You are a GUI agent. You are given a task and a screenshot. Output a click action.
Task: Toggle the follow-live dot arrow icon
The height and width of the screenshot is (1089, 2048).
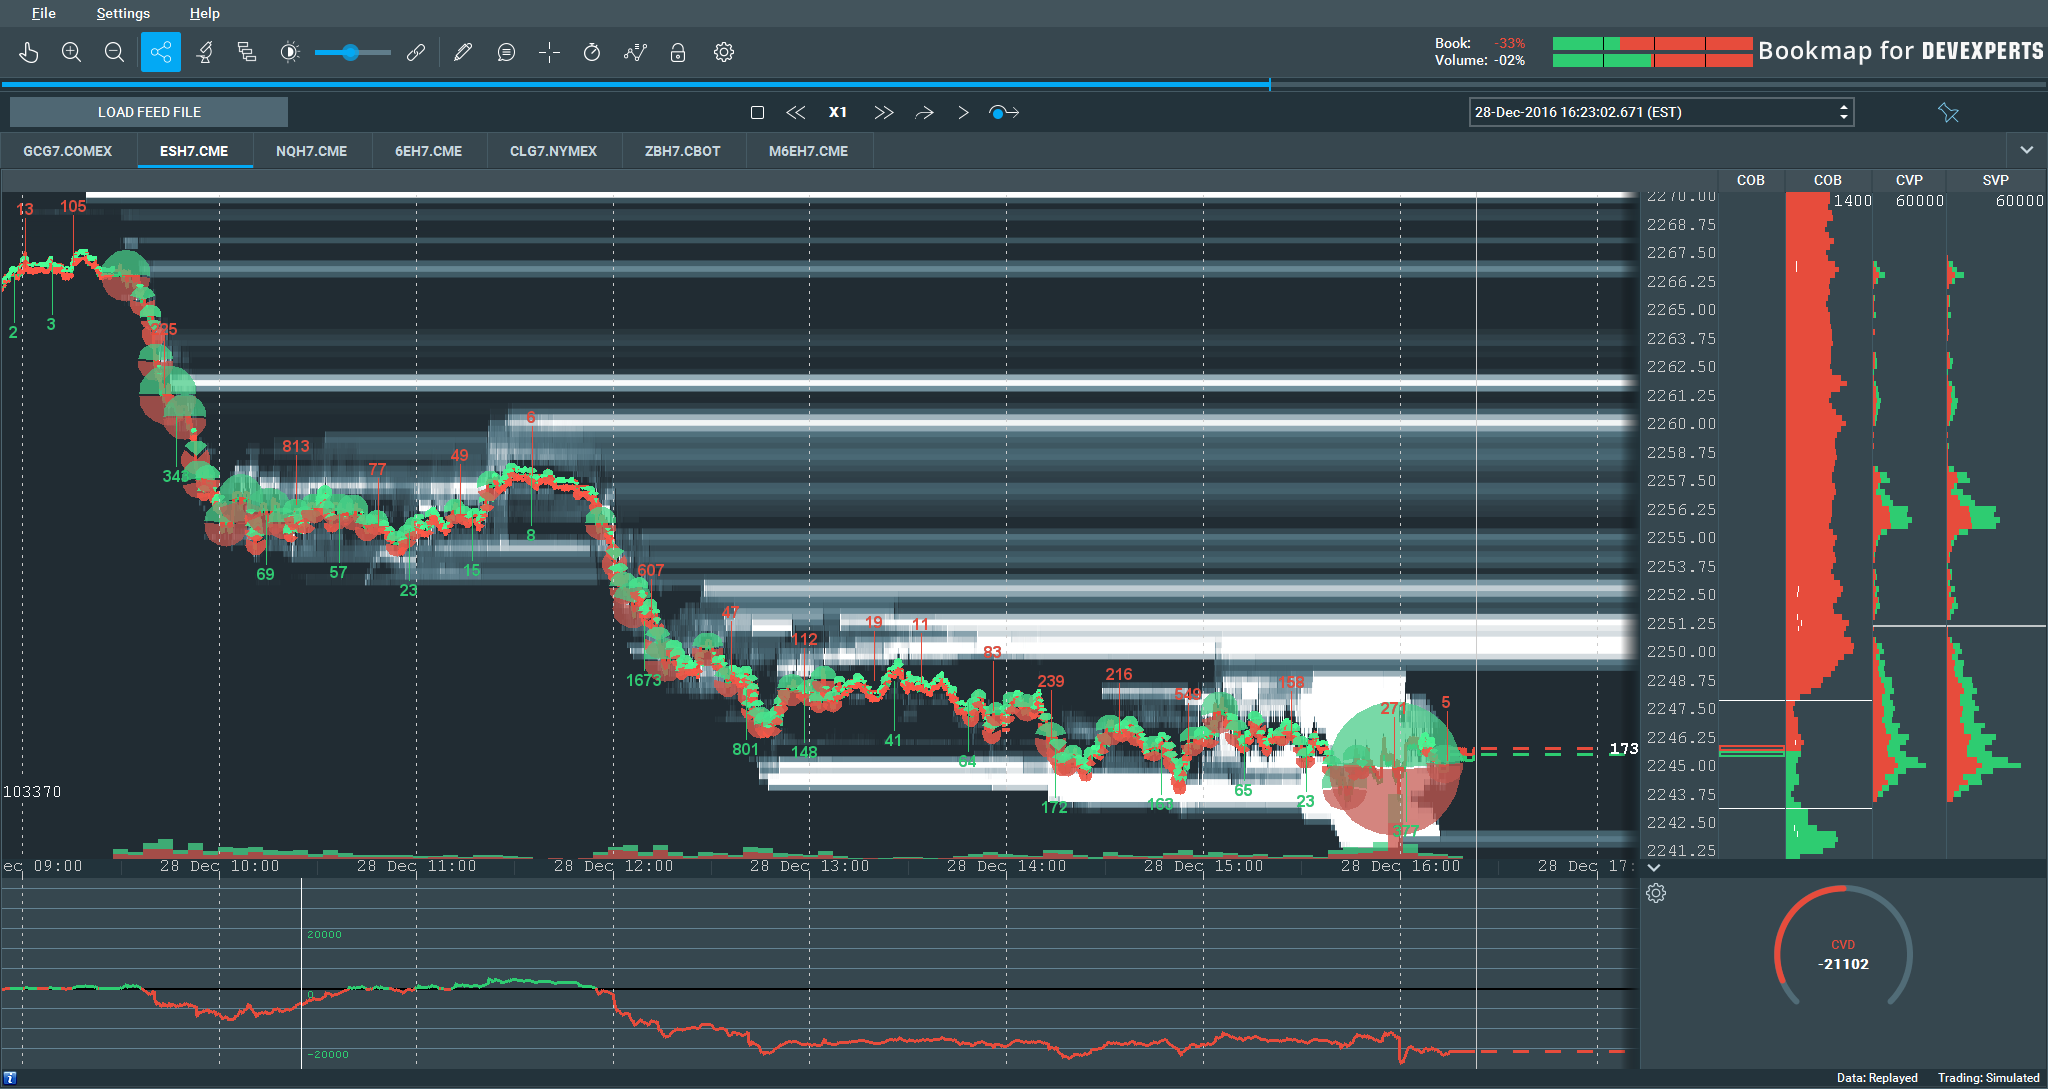coord(1003,112)
